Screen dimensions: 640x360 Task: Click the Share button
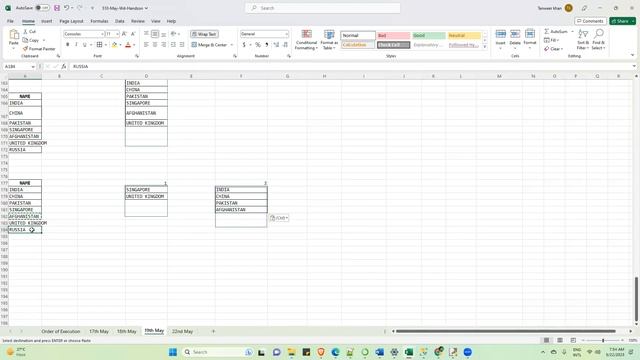pyautogui.click(x=622, y=21)
